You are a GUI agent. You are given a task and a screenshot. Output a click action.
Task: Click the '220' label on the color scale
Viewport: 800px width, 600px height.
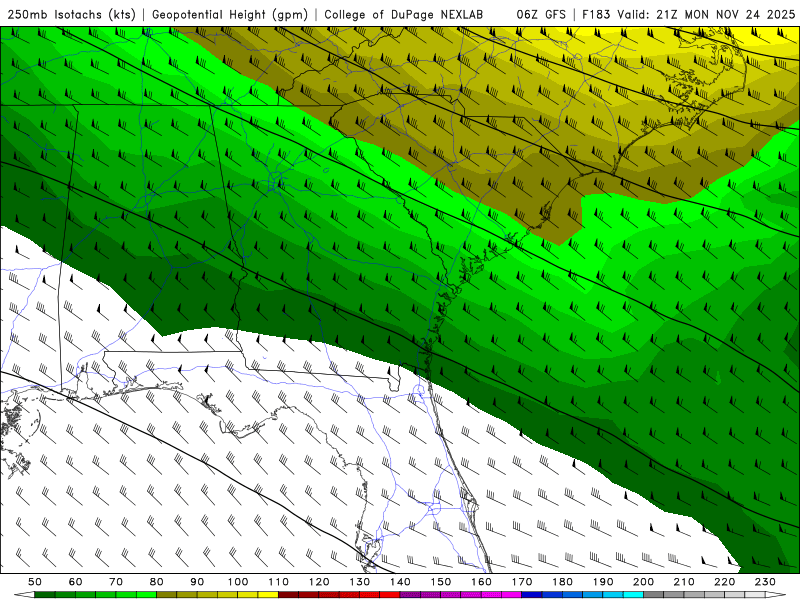[x=724, y=582]
